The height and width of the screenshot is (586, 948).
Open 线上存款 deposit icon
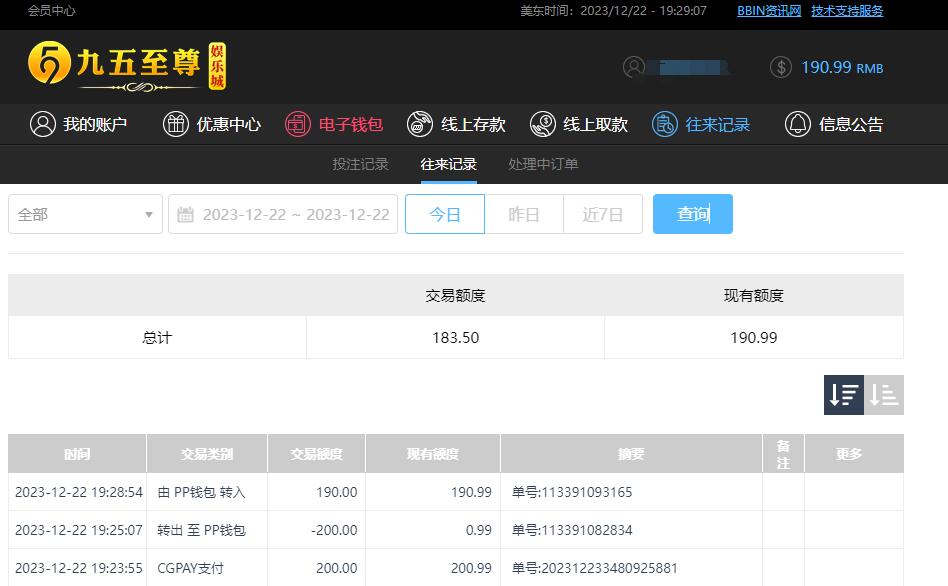coord(420,124)
